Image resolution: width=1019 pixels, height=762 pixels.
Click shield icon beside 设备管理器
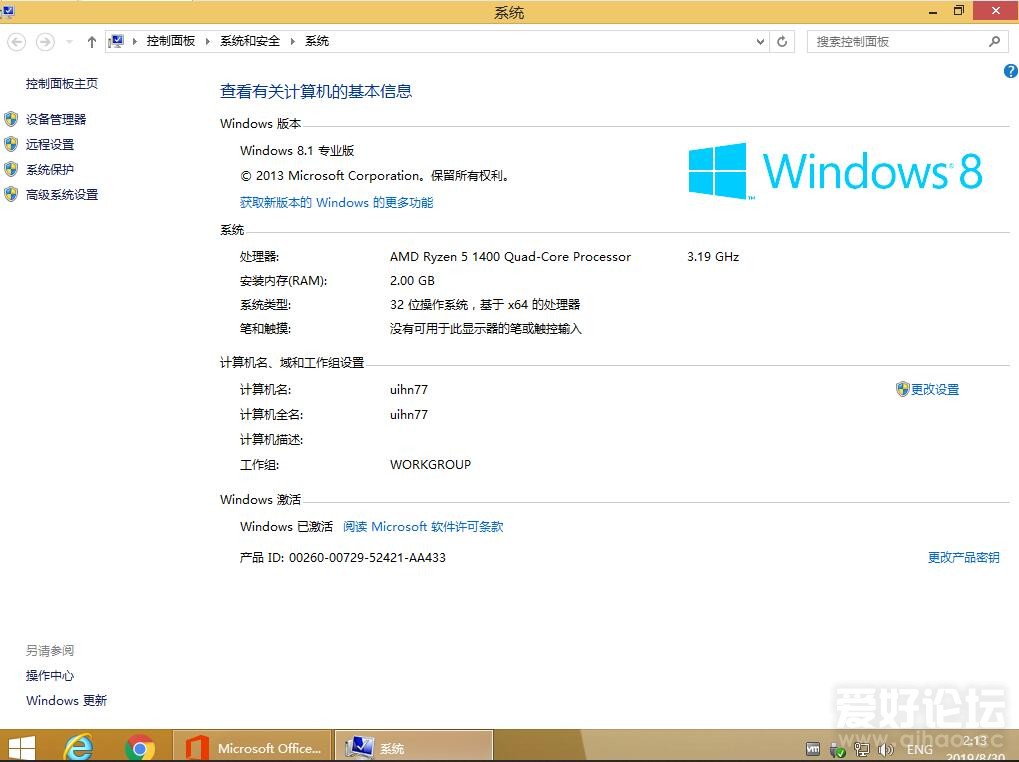[x=11, y=119]
